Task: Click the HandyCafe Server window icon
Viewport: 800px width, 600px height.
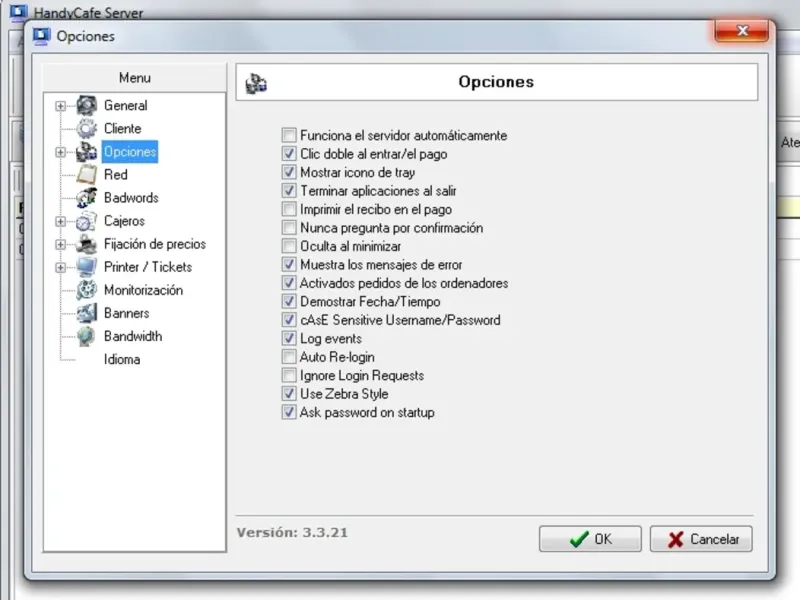Action: tap(18, 12)
